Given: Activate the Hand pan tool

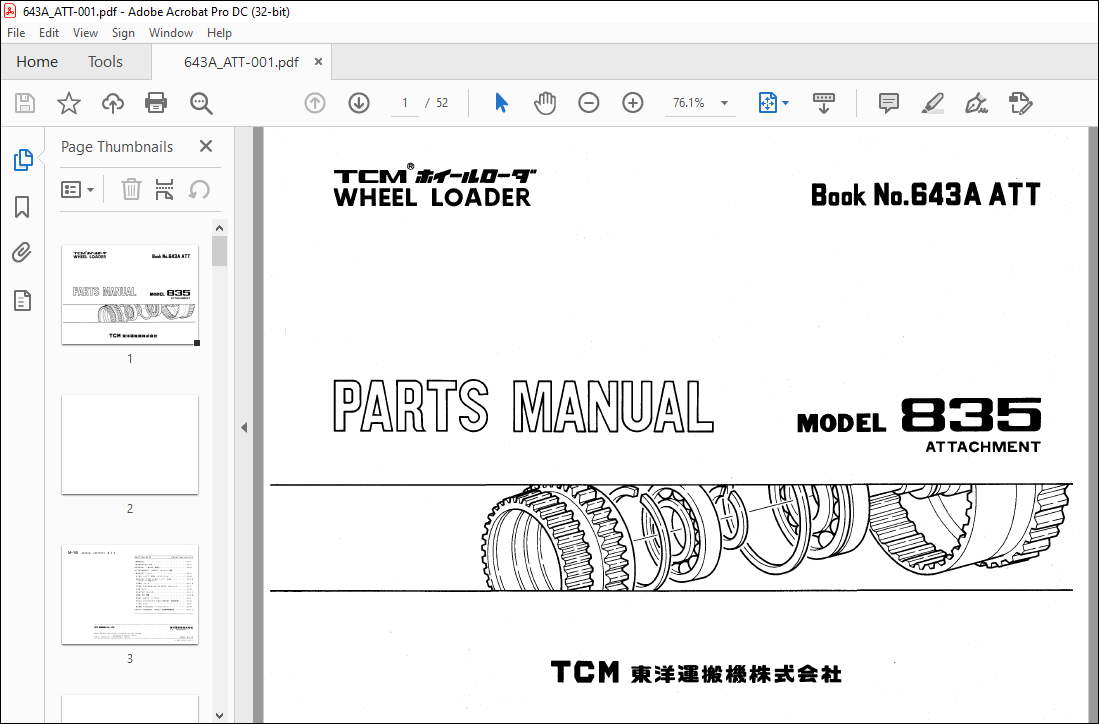Looking at the screenshot, I should pos(545,103).
